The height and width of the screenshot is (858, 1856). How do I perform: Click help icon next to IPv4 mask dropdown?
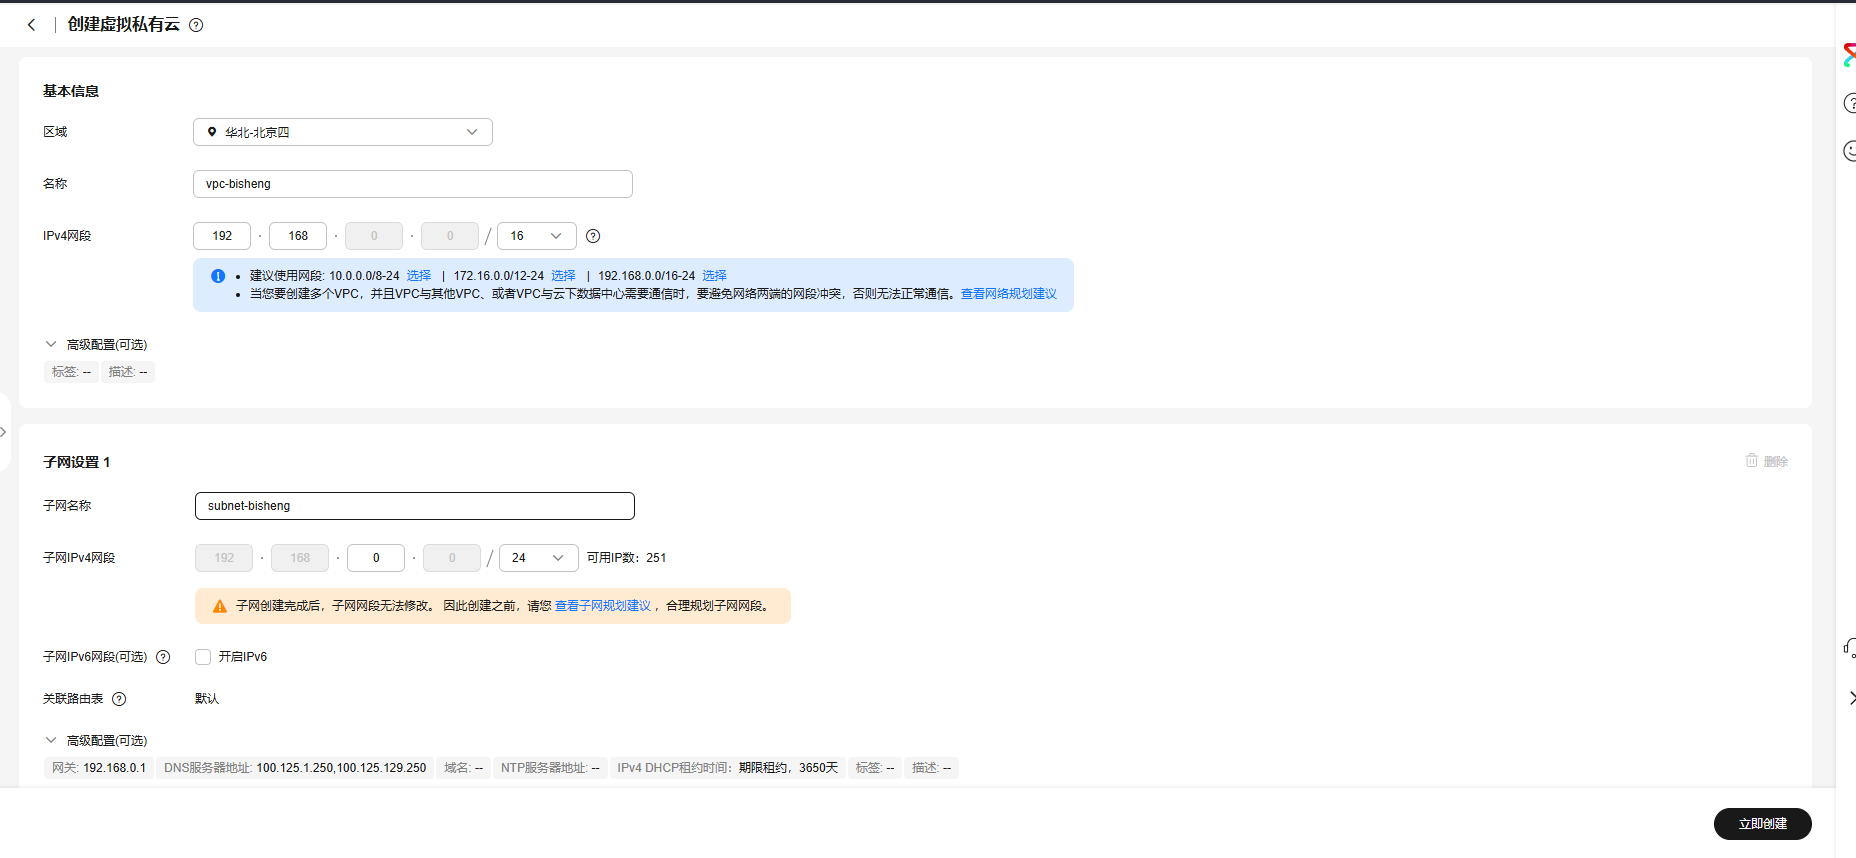593,236
